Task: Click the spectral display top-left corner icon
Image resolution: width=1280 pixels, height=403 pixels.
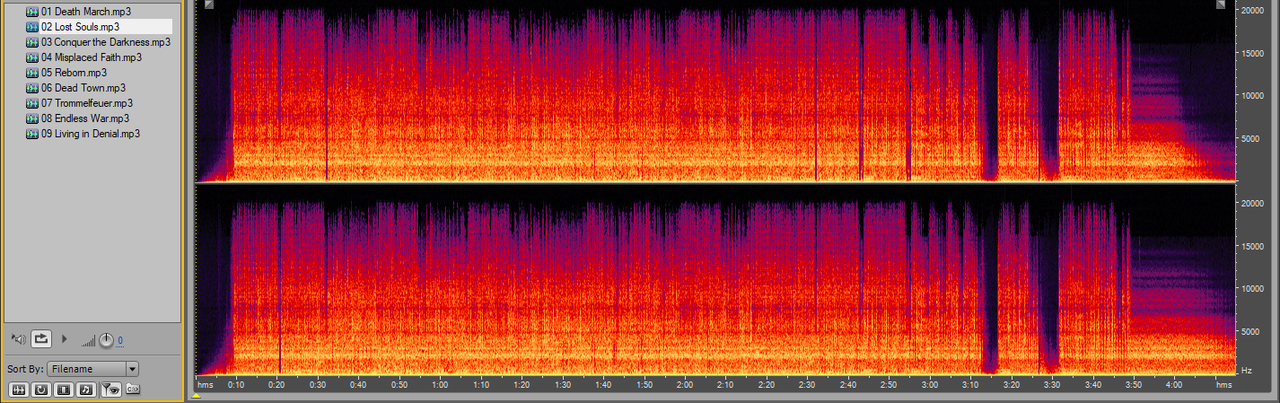Action: tap(208, 5)
